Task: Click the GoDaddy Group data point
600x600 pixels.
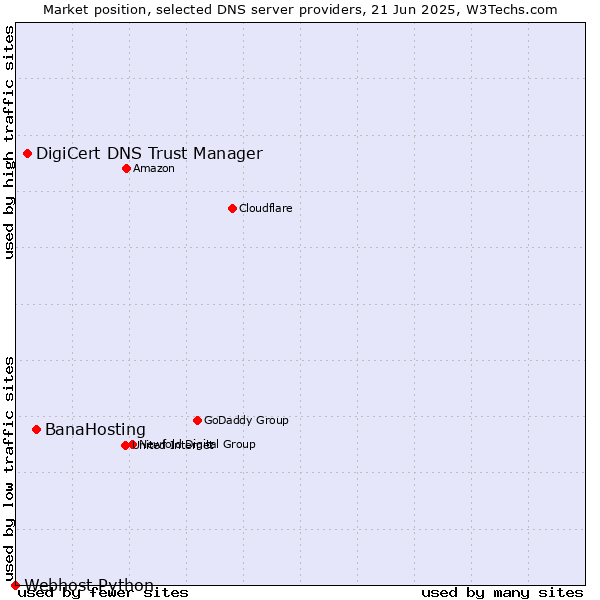Action: (197, 421)
